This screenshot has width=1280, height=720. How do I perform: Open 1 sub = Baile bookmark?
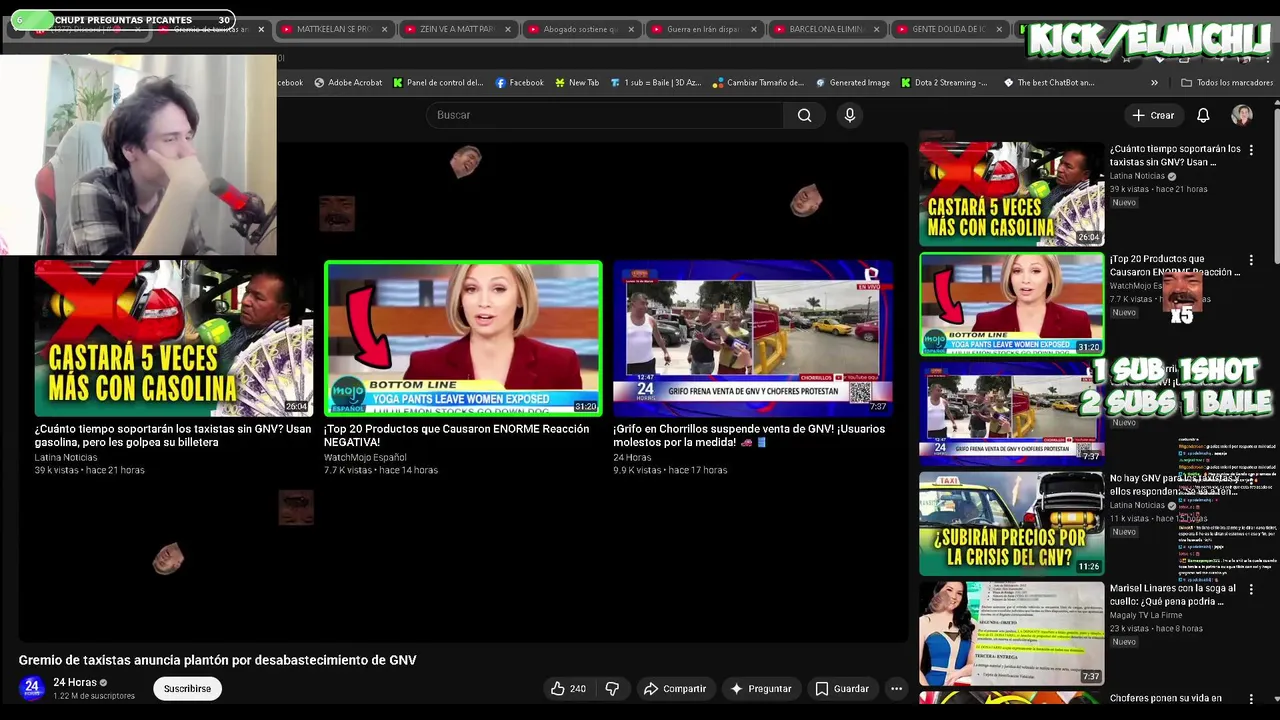coord(655,83)
